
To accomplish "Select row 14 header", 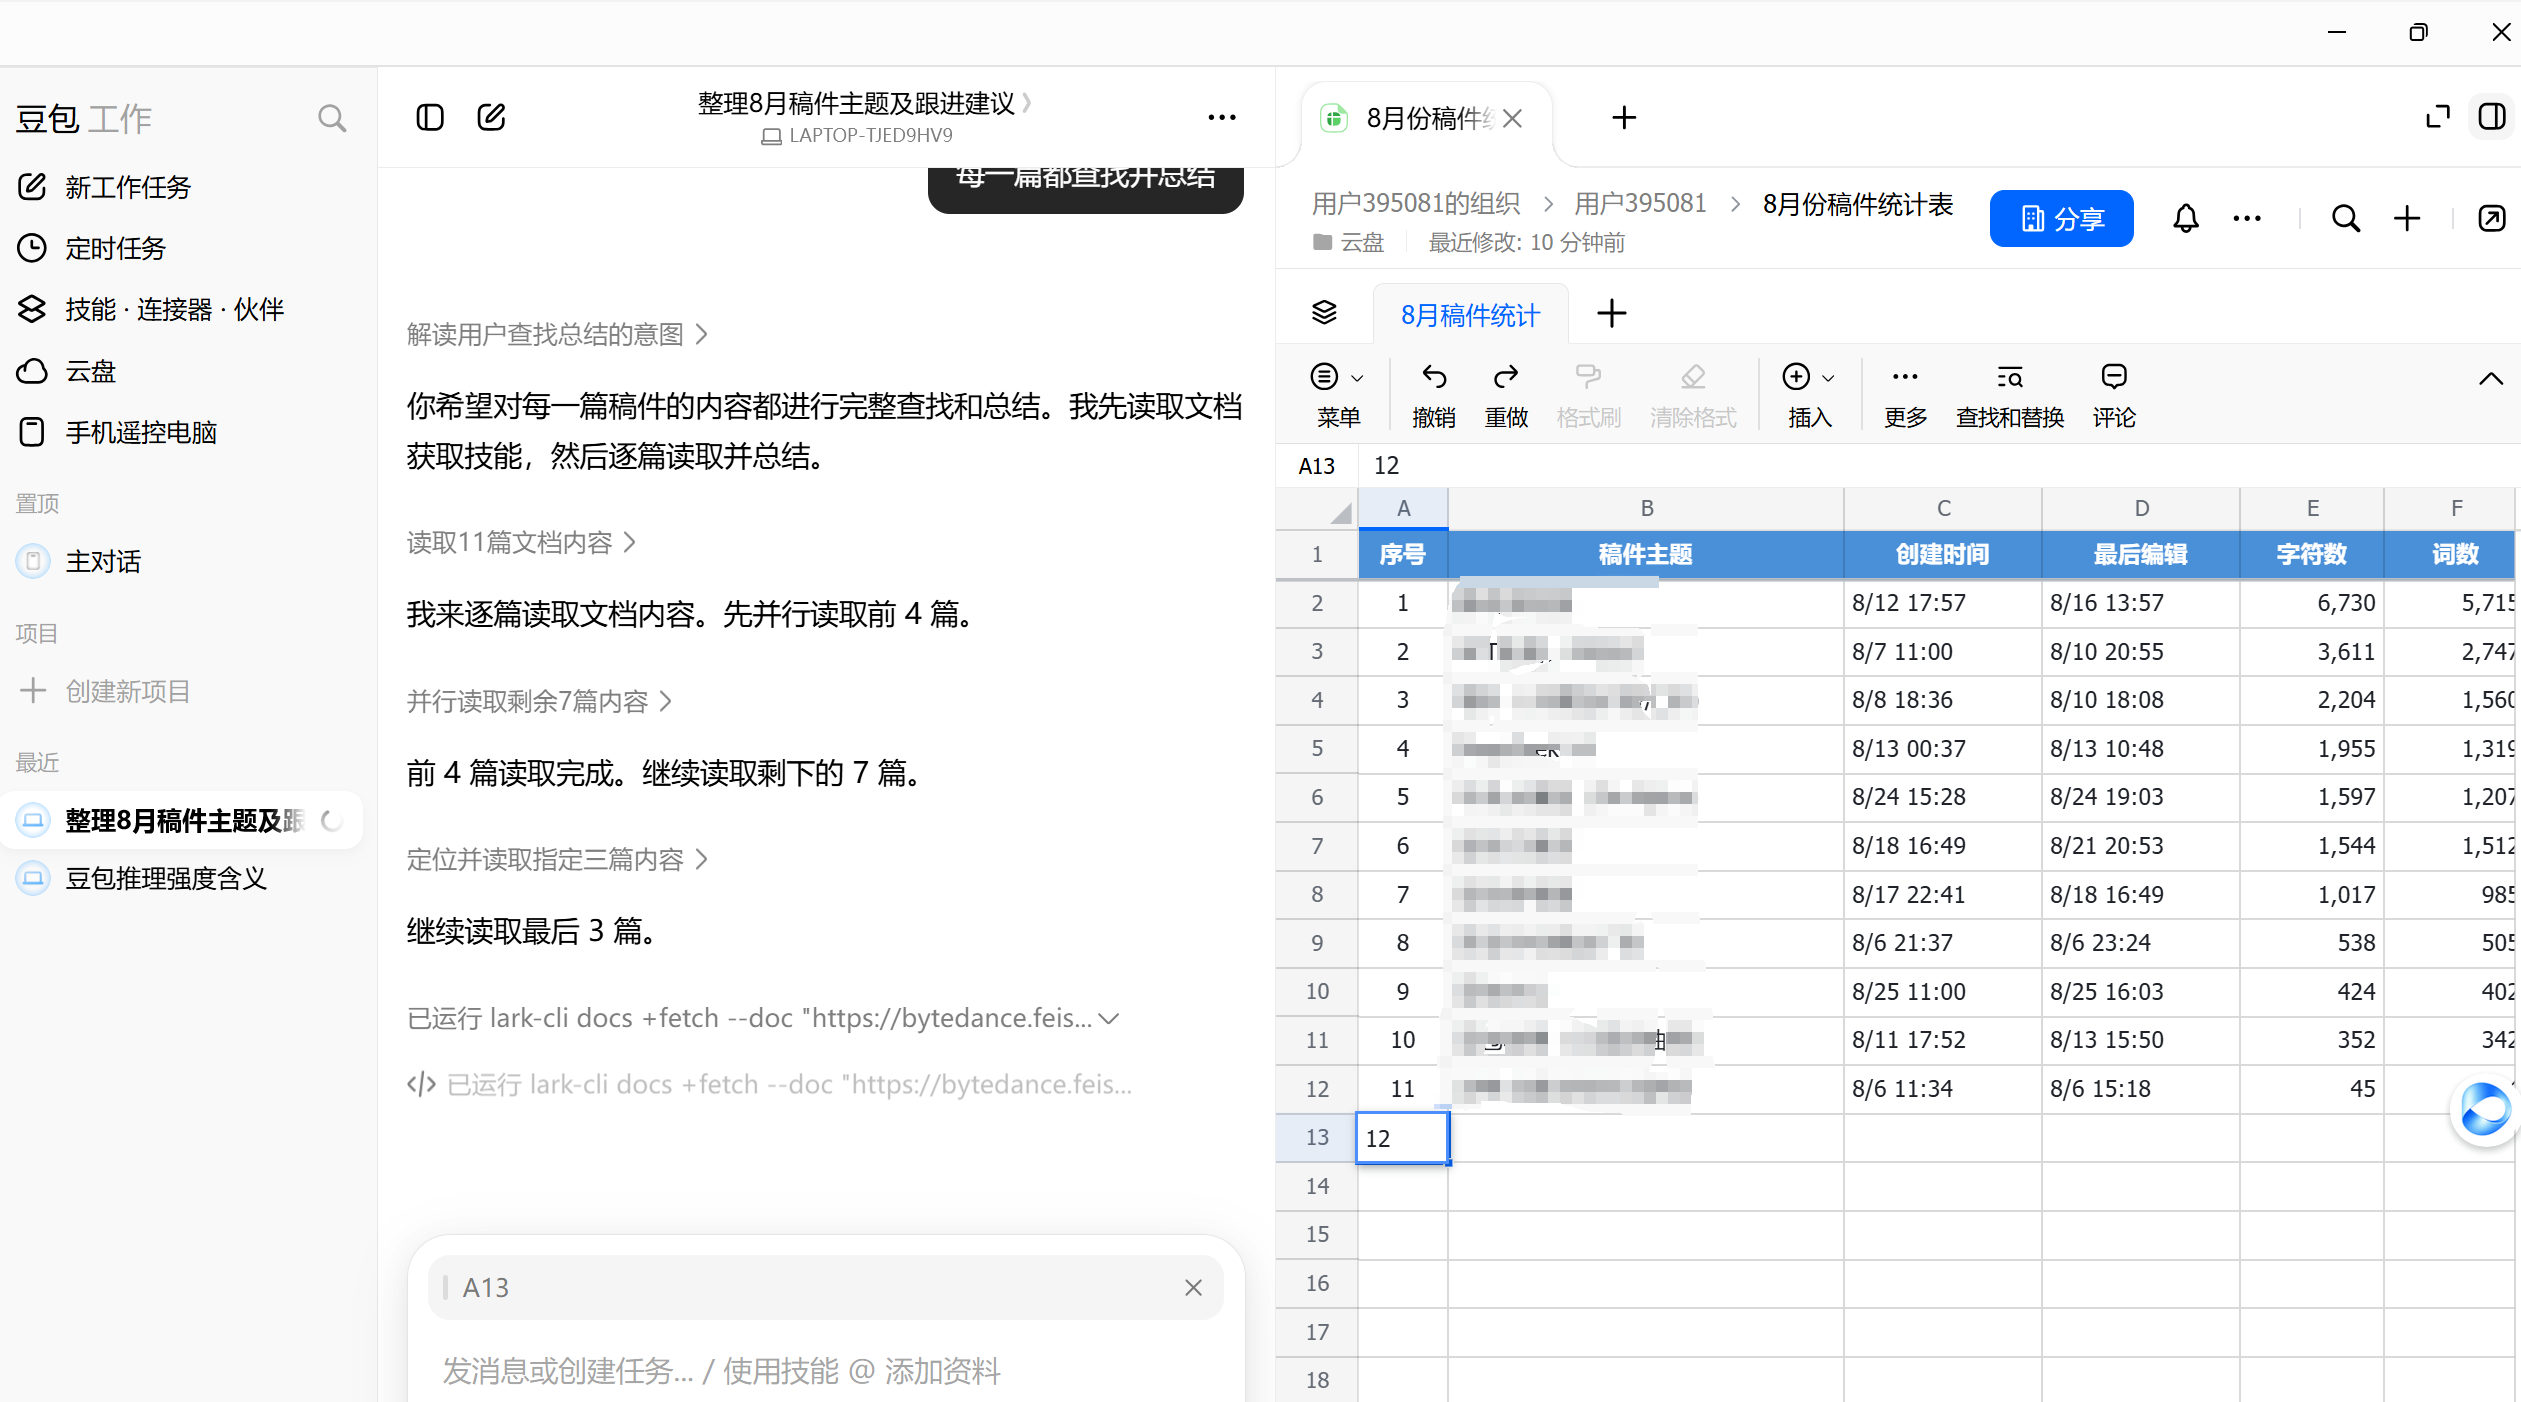I will pos(1317,1186).
